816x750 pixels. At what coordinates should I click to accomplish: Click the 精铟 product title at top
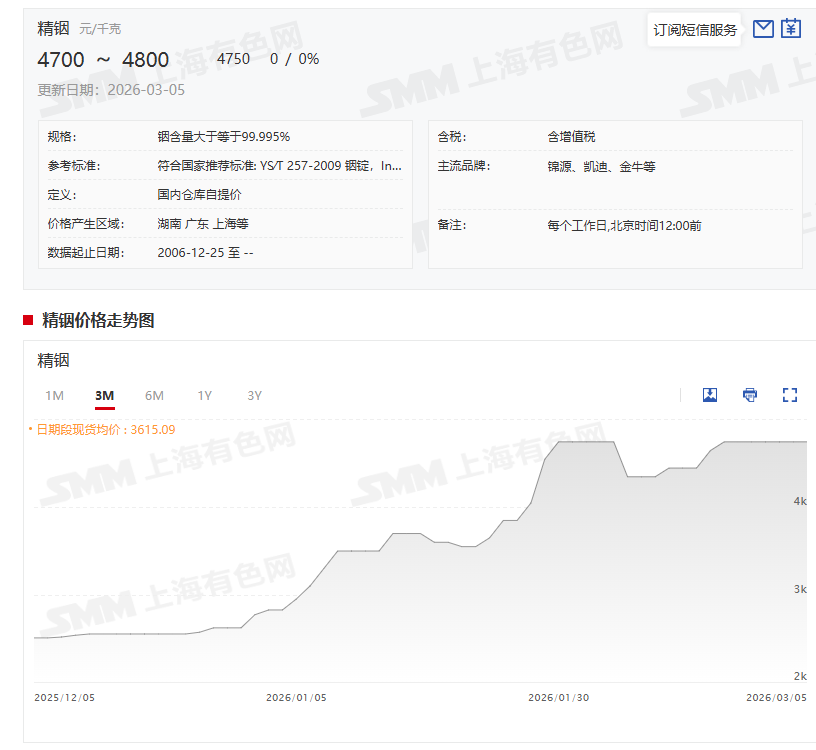point(54,28)
